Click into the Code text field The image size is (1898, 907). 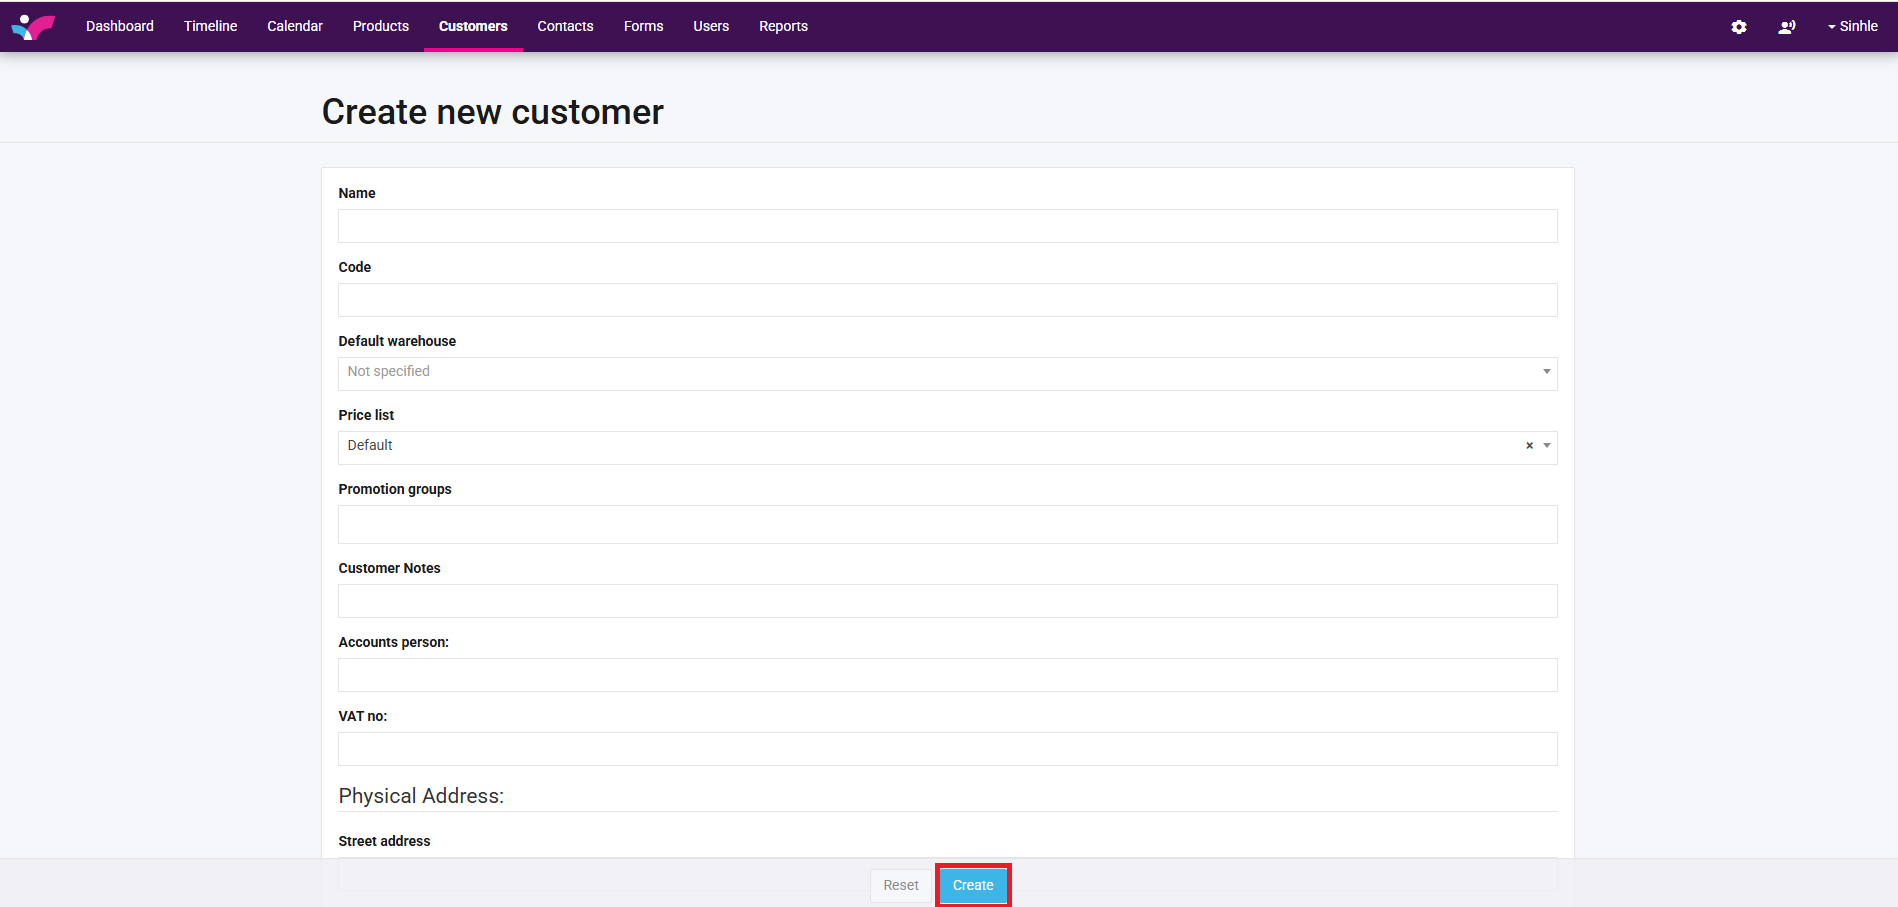[x=946, y=300]
